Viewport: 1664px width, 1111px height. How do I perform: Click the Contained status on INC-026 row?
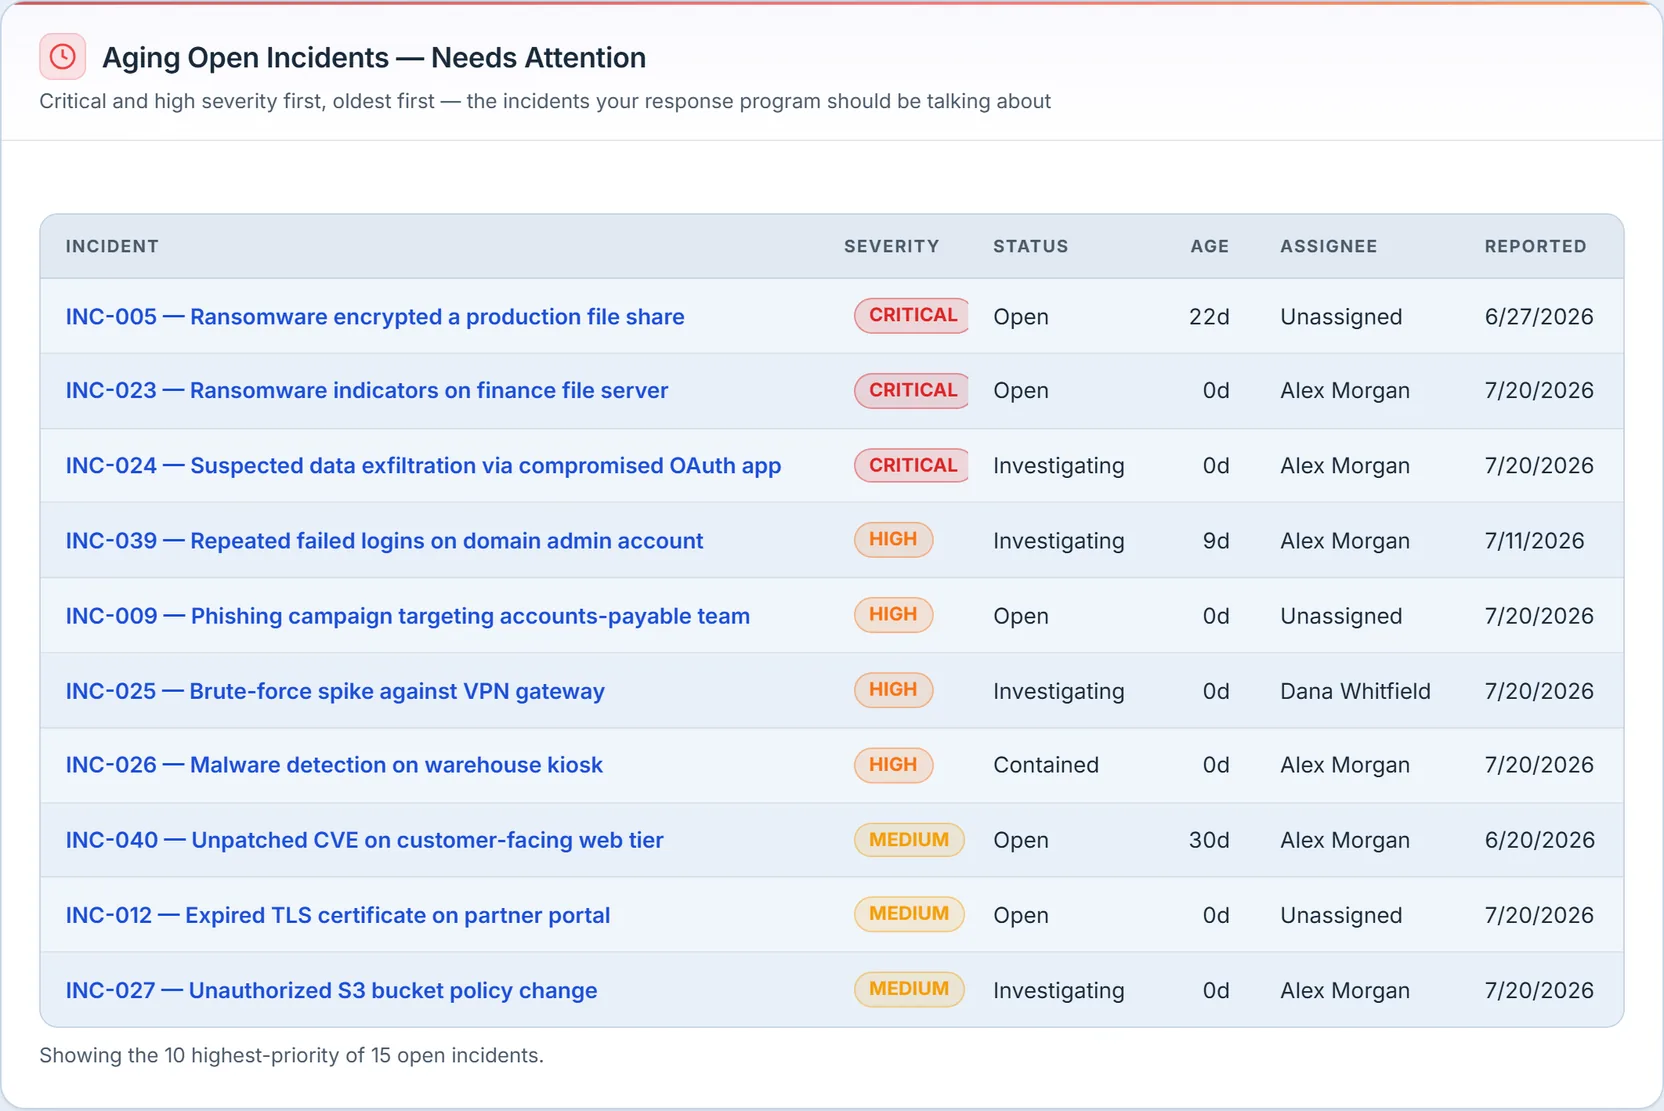[1046, 765]
